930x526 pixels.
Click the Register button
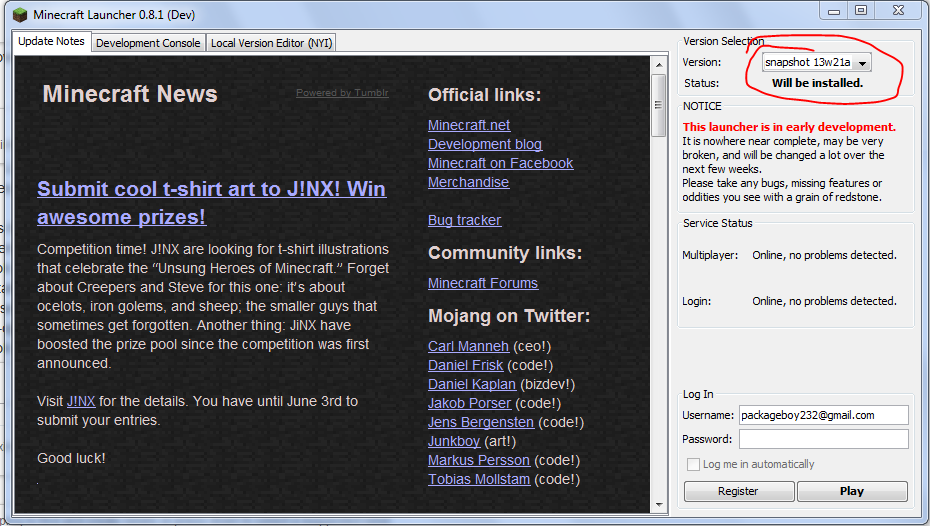point(738,491)
